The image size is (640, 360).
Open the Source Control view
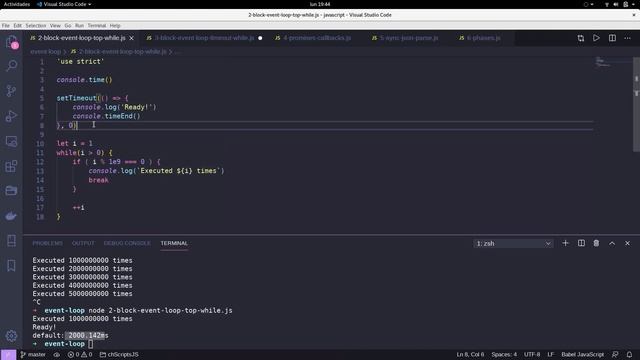coord(11,91)
